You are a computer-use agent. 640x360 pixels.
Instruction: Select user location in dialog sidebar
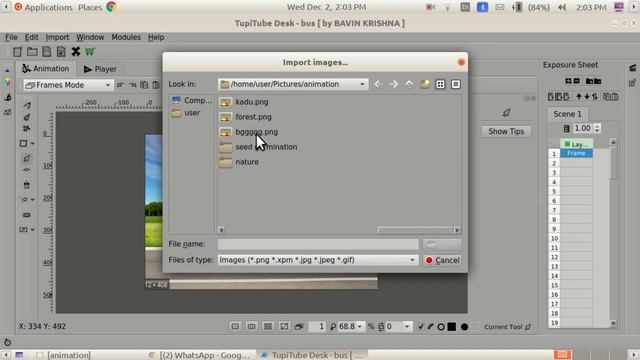click(186, 113)
